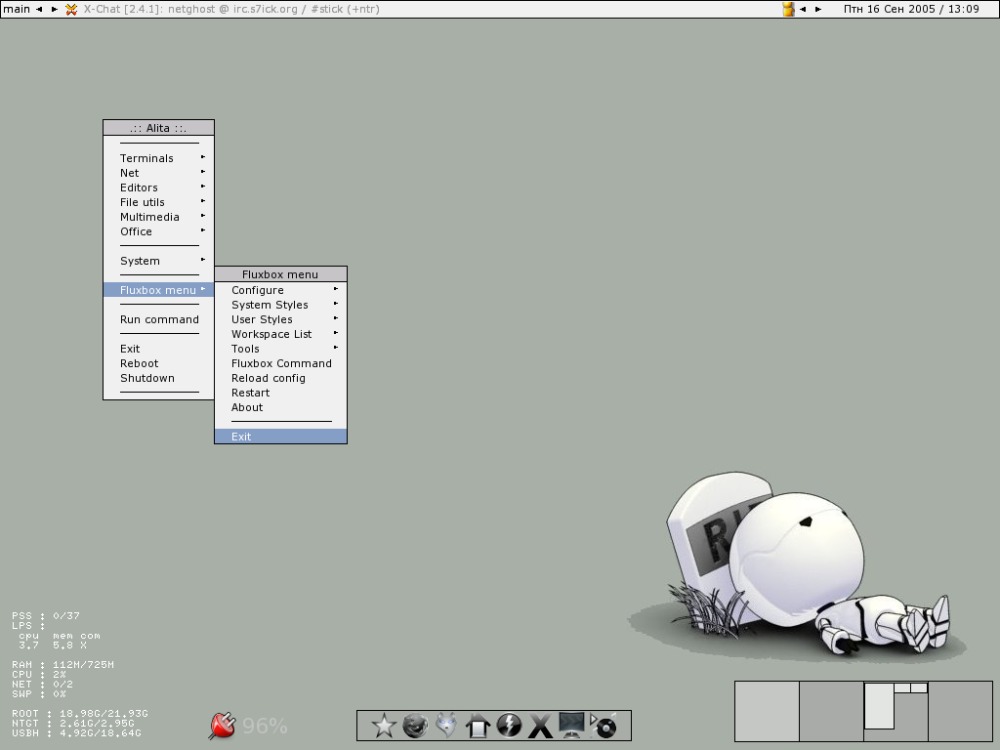
Task: Expand the File utils submenu
Action: [x=159, y=202]
